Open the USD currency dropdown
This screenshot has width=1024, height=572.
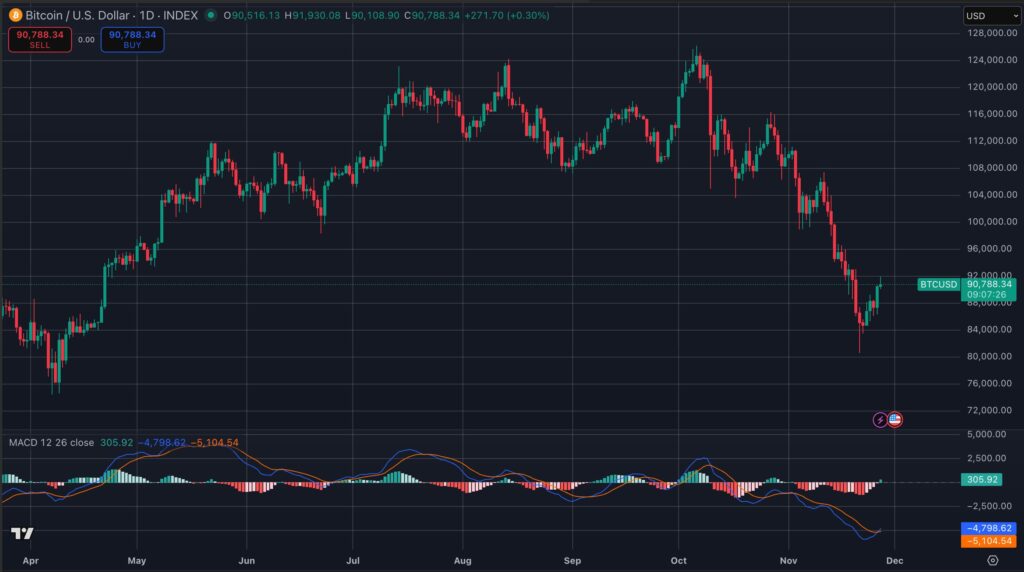(x=992, y=16)
